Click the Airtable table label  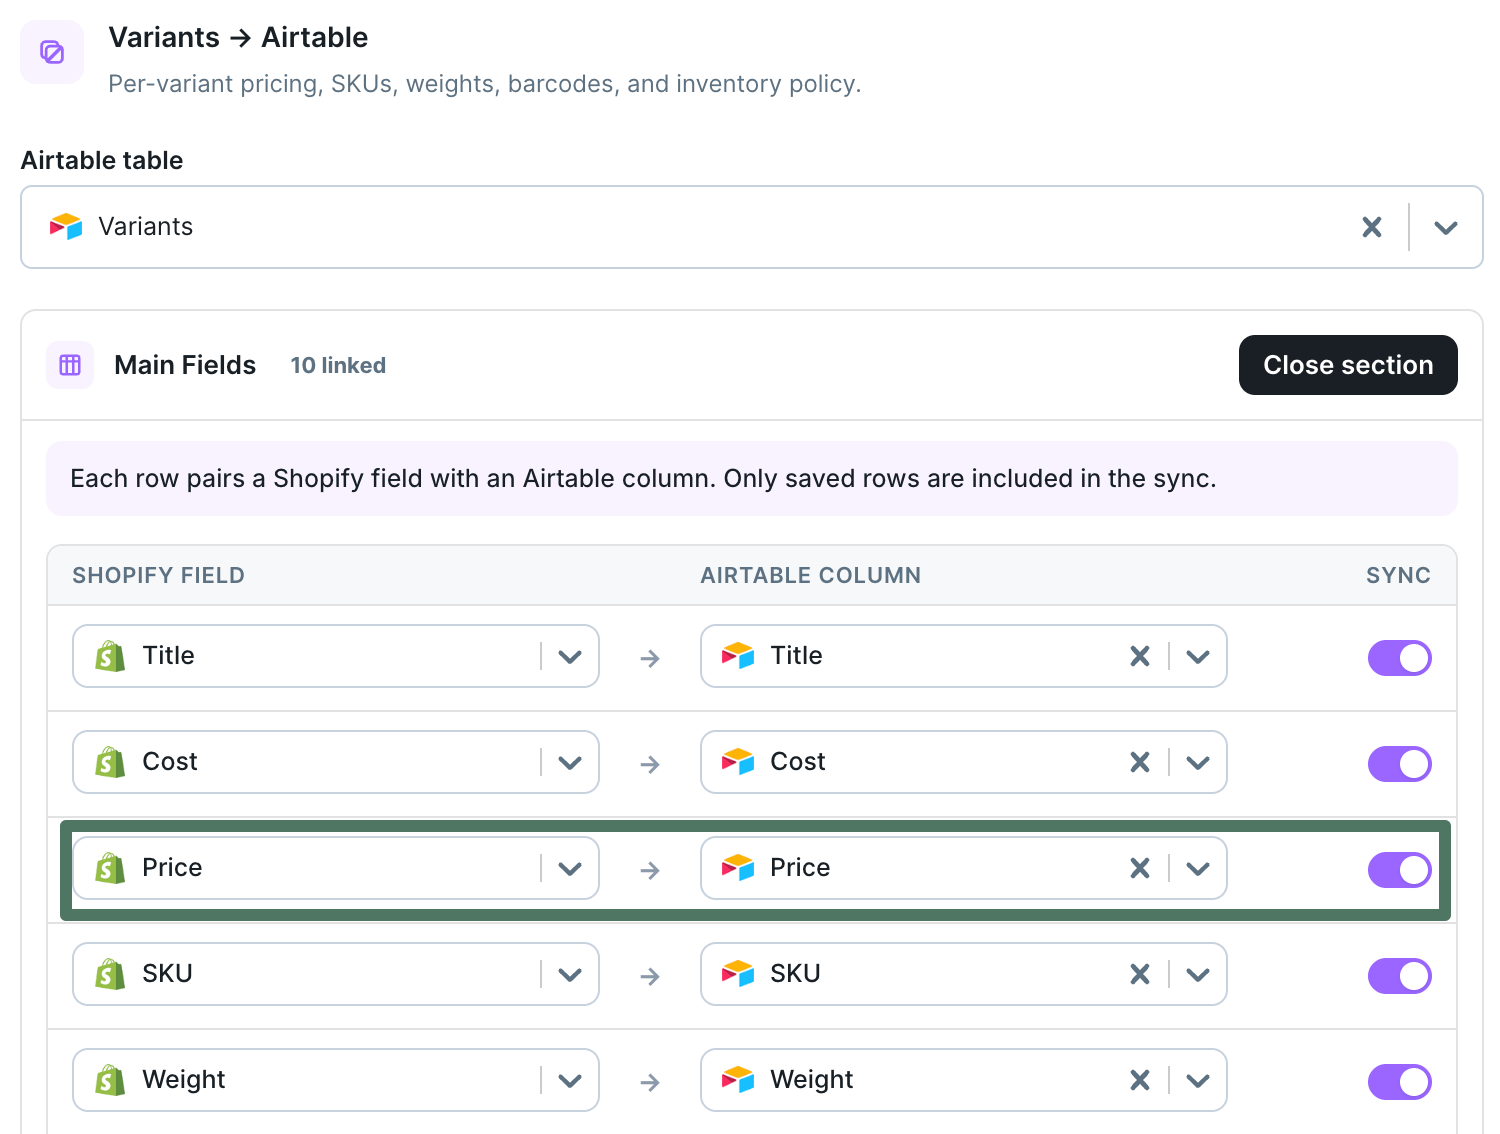tap(102, 161)
